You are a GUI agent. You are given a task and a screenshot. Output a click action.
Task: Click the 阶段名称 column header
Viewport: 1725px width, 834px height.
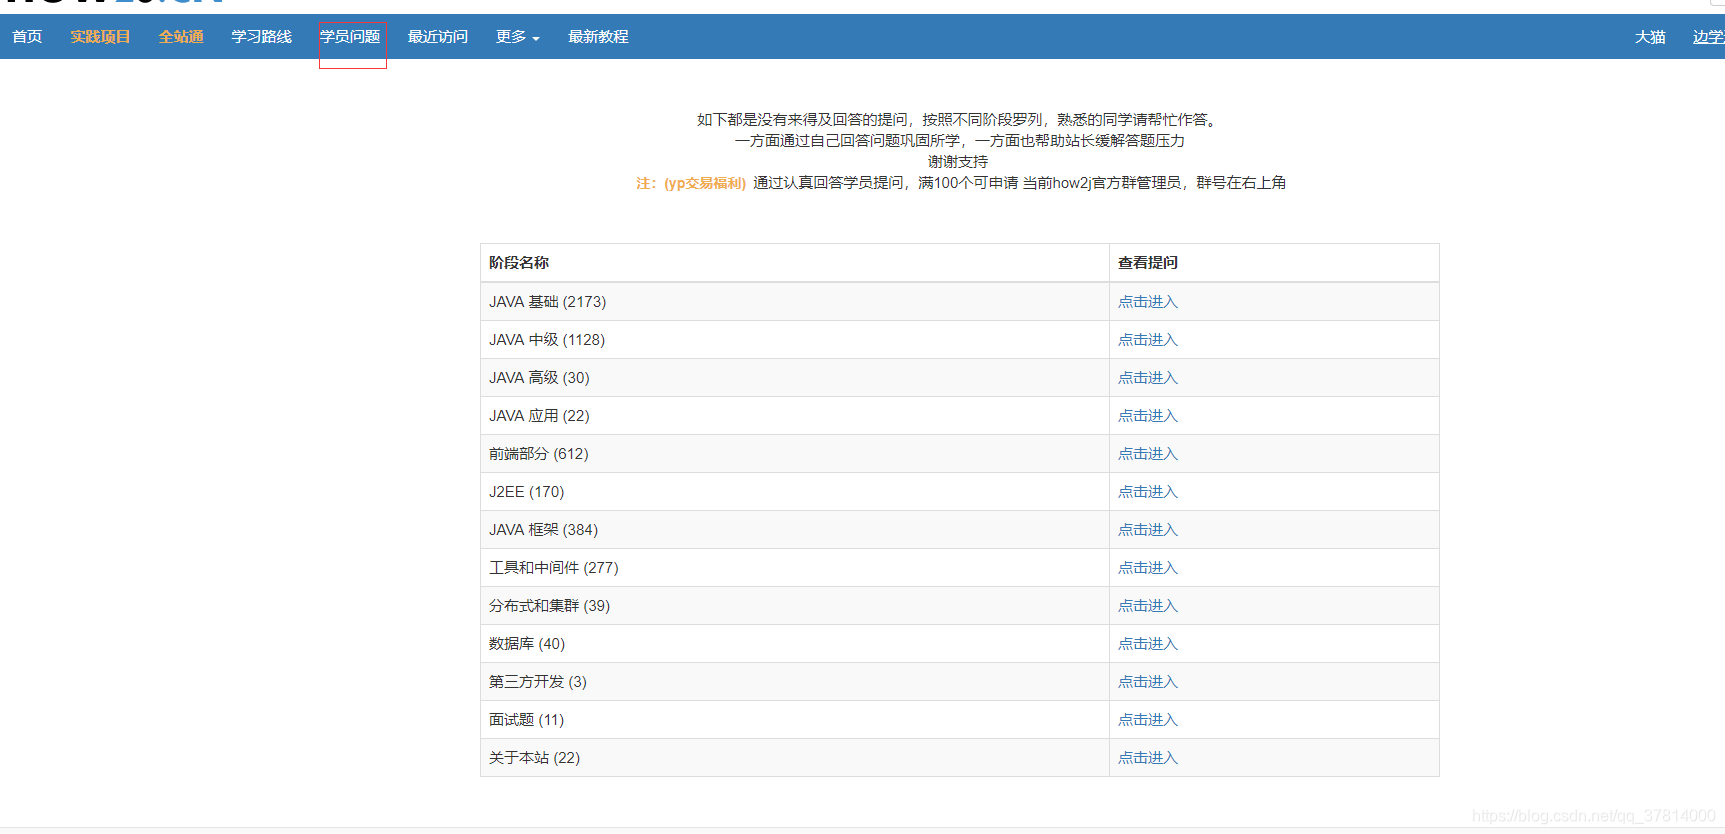coord(795,263)
